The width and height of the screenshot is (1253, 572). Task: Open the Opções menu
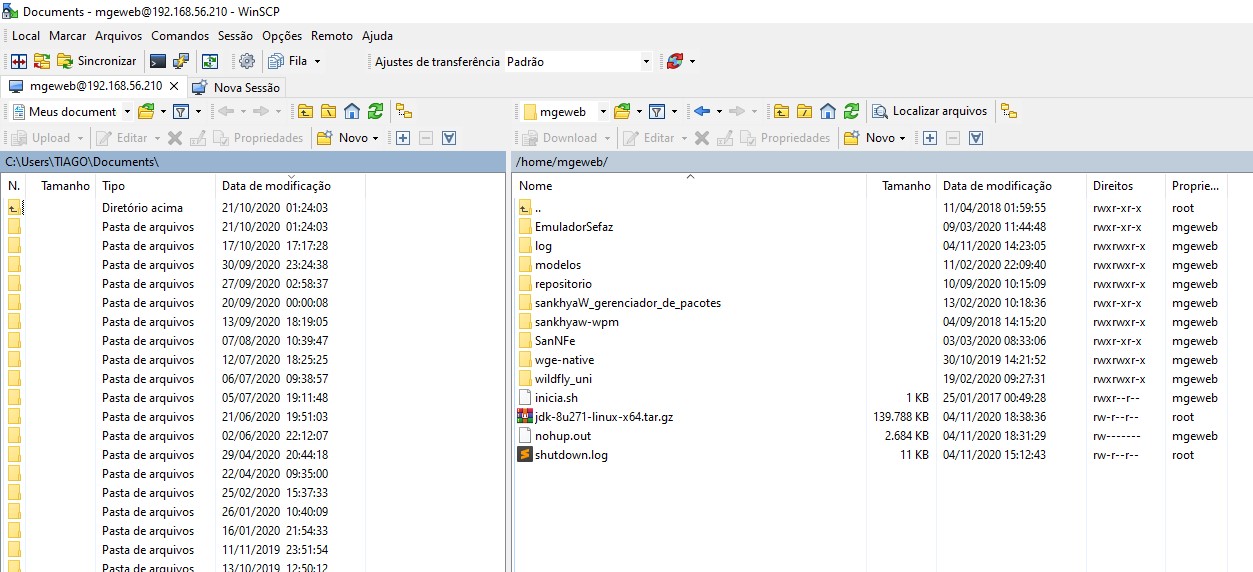click(282, 36)
